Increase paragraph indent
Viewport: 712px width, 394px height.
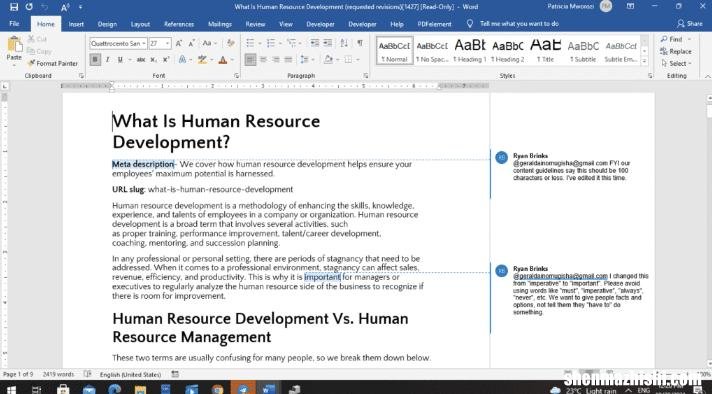(327, 43)
